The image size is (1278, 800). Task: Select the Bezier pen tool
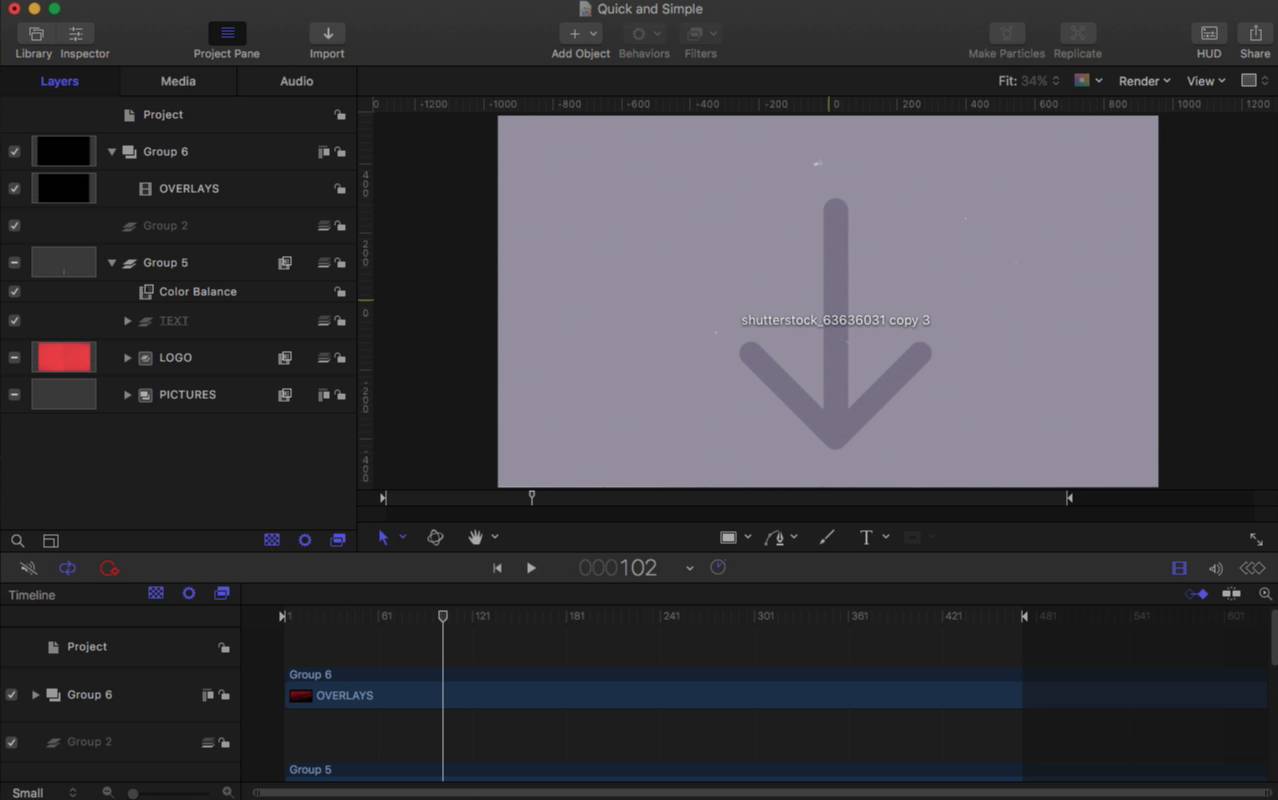[x=775, y=537]
